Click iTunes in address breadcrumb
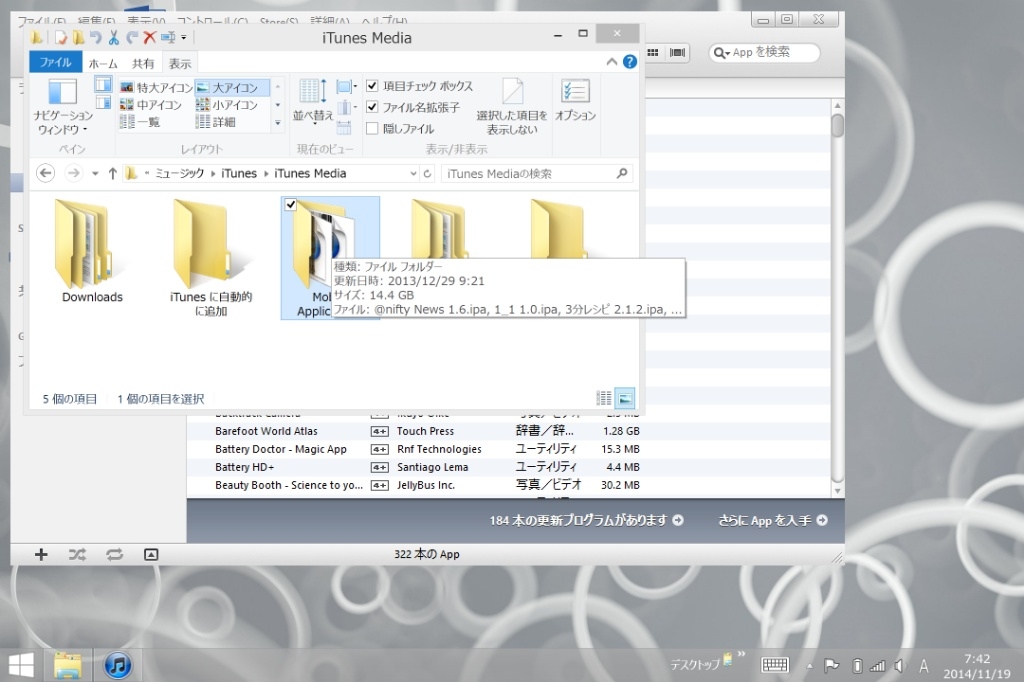The image size is (1024, 682). coord(239,173)
